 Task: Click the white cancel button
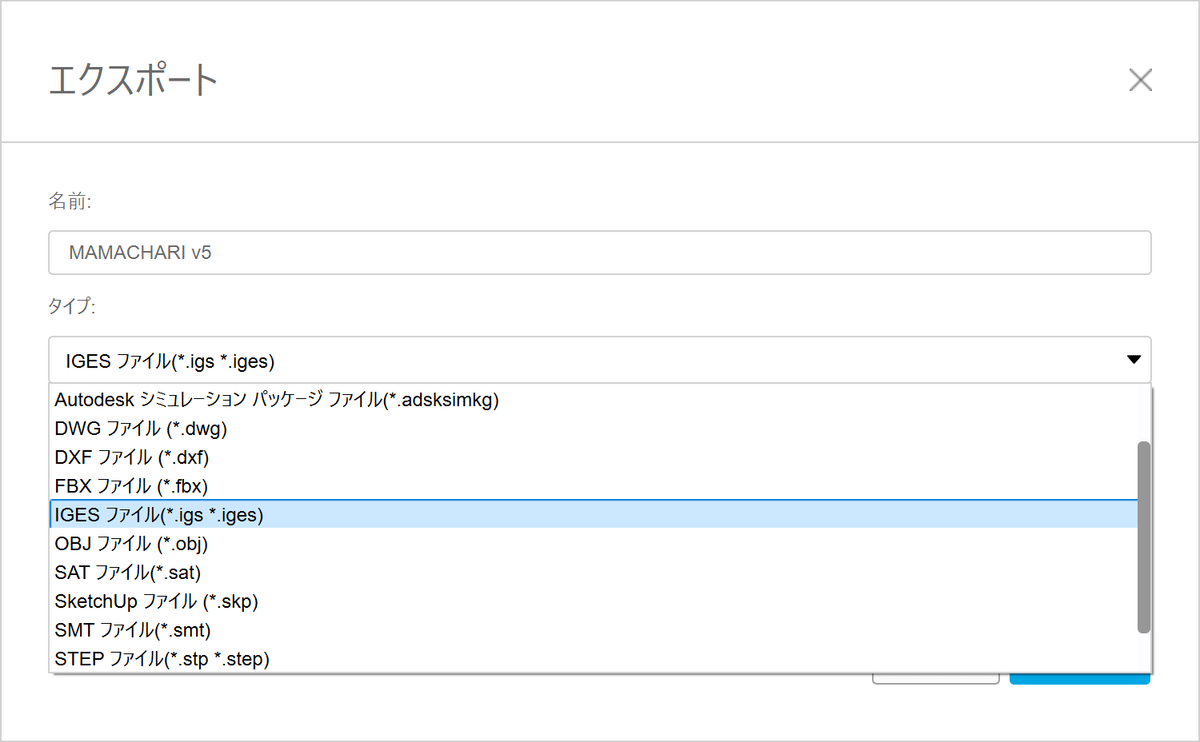(x=935, y=679)
